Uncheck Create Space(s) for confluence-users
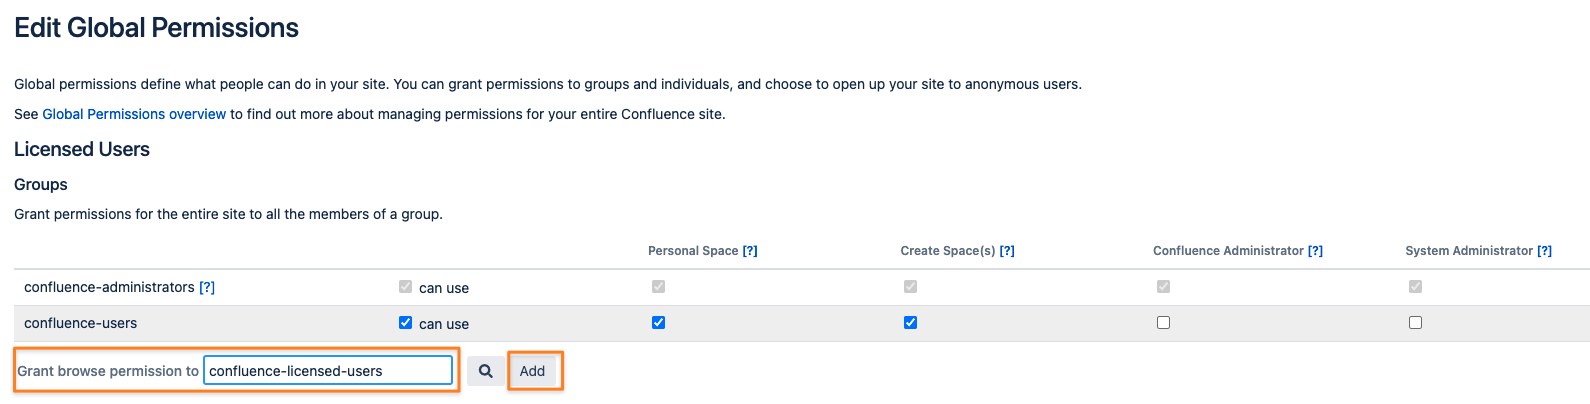 910,322
